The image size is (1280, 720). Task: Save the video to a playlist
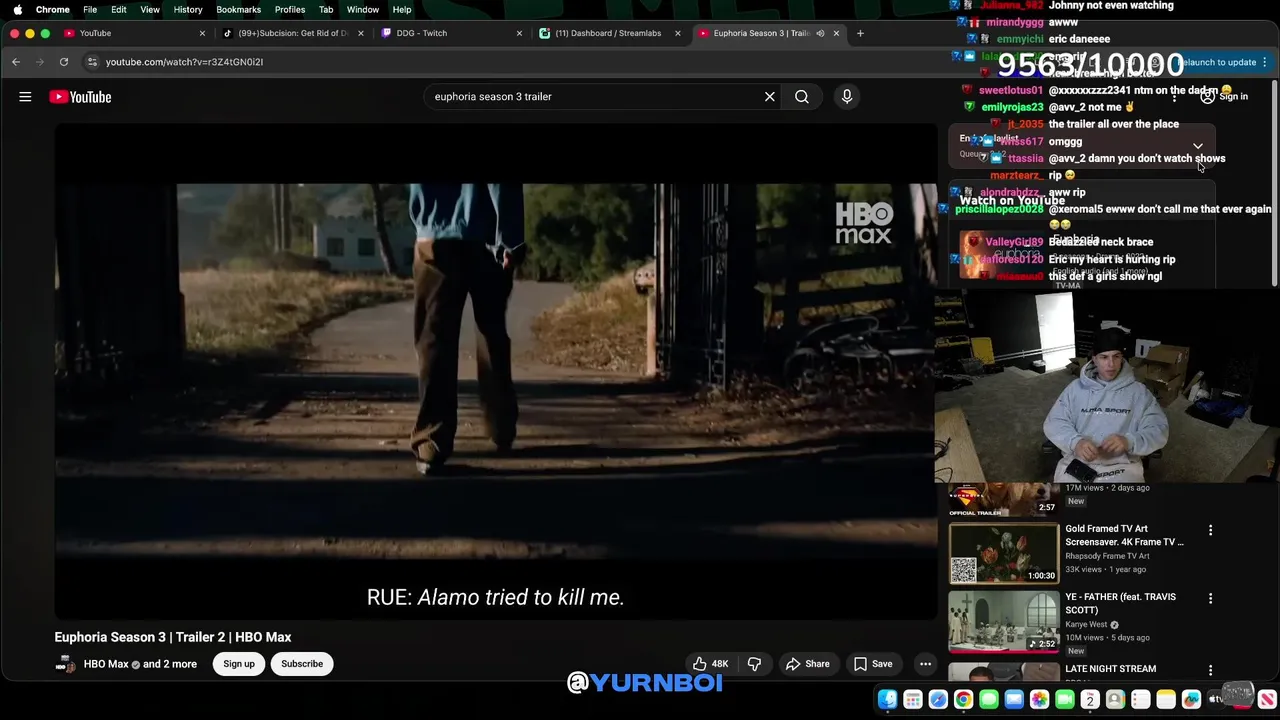click(x=873, y=664)
